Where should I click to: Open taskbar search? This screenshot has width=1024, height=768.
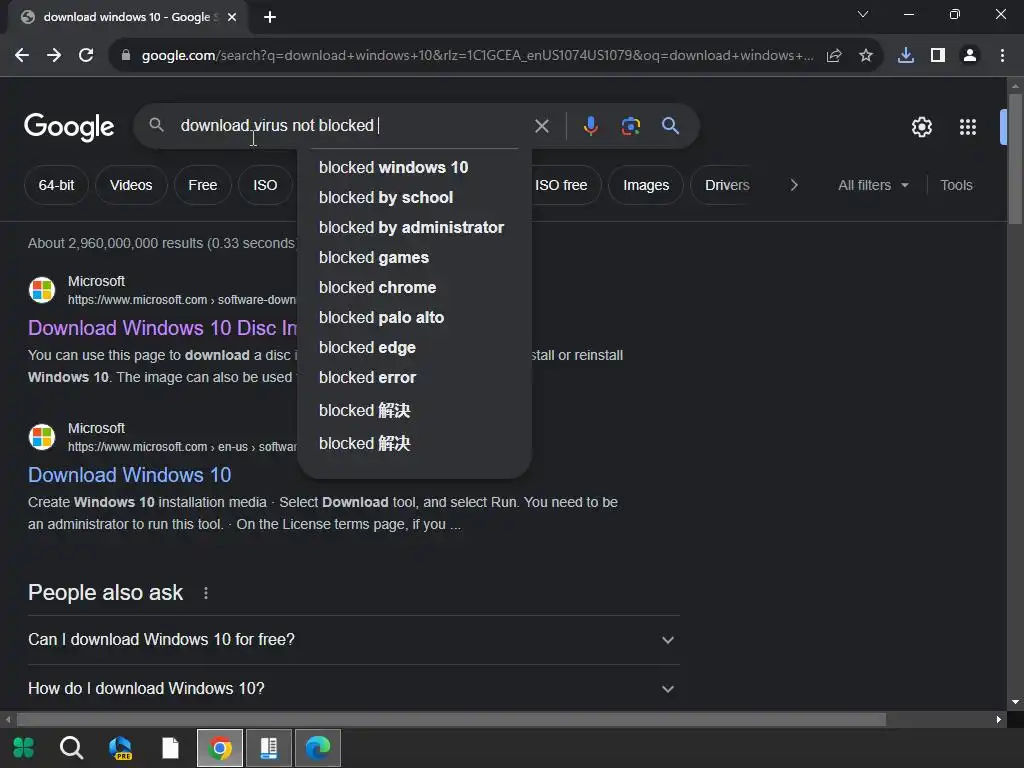[72, 748]
